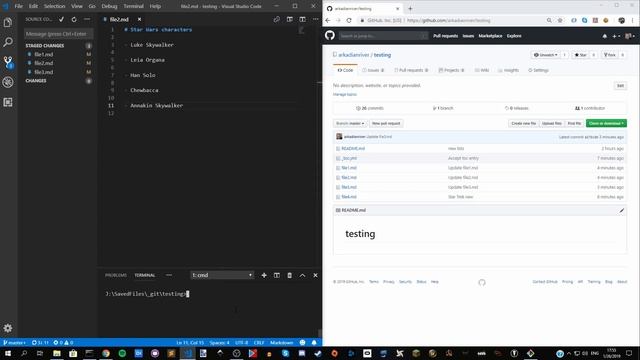Open errors and warnings count in status bar
The height and width of the screenshot is (360, 640).
point(63,342)
